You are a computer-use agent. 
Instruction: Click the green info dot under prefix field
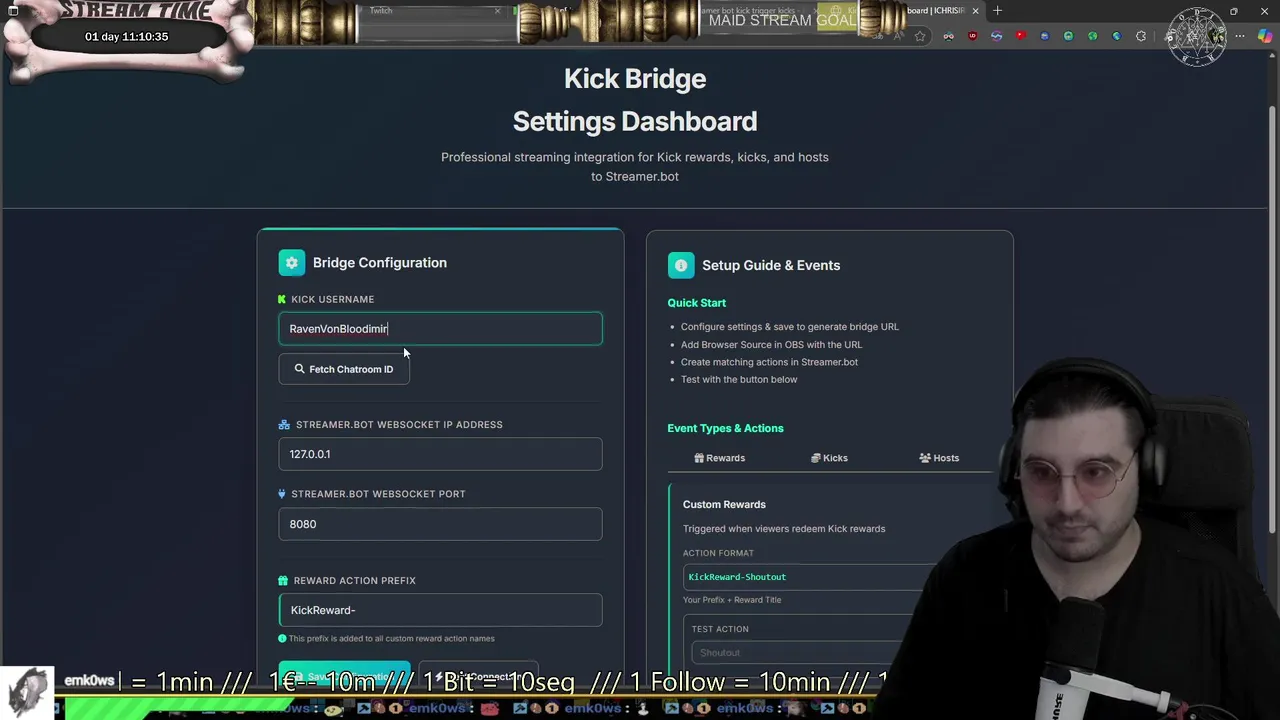coord(282,638)
